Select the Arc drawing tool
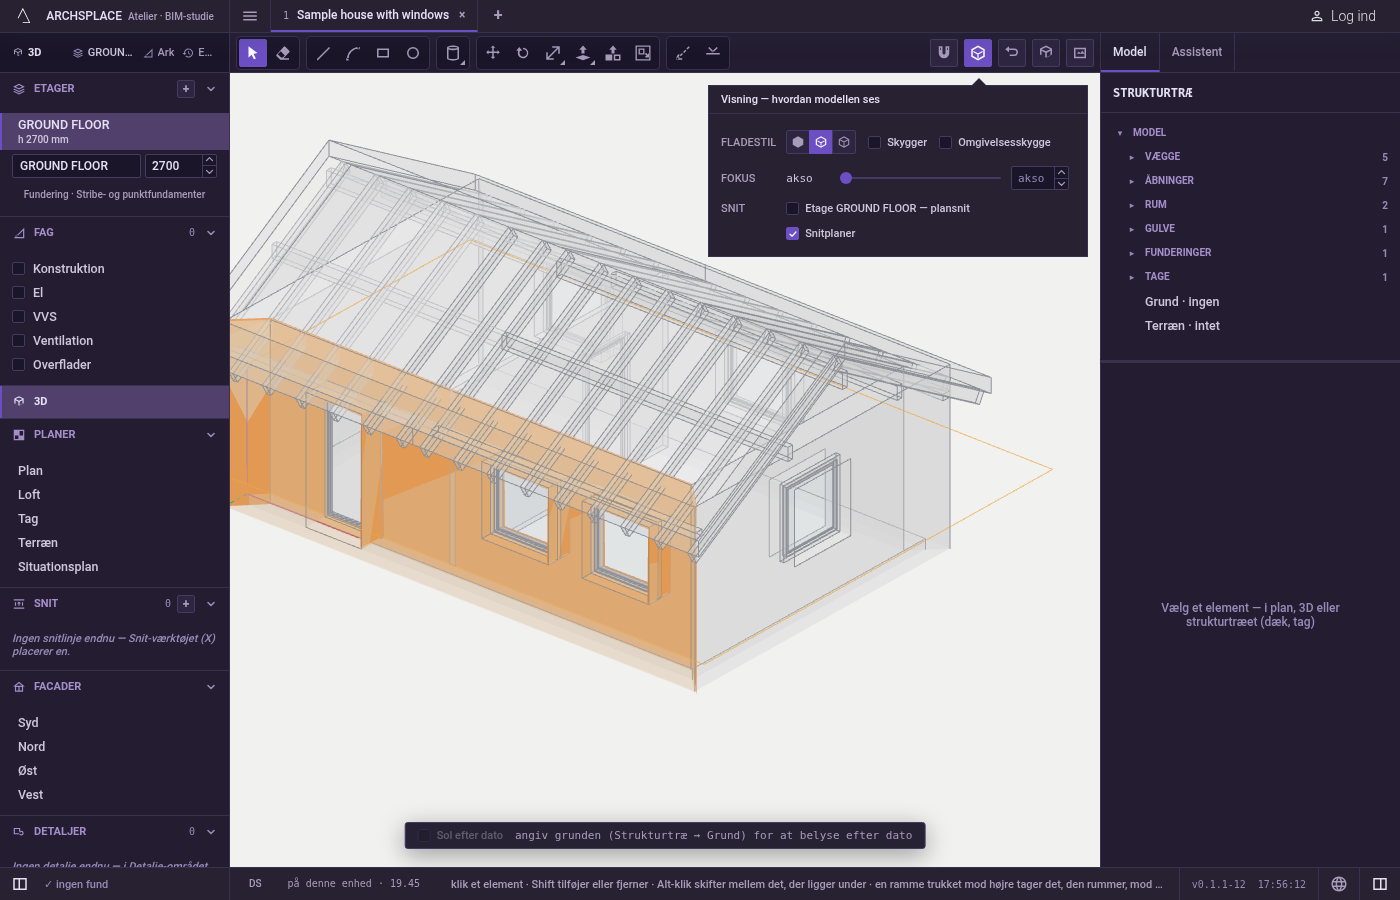 (353, 53)
